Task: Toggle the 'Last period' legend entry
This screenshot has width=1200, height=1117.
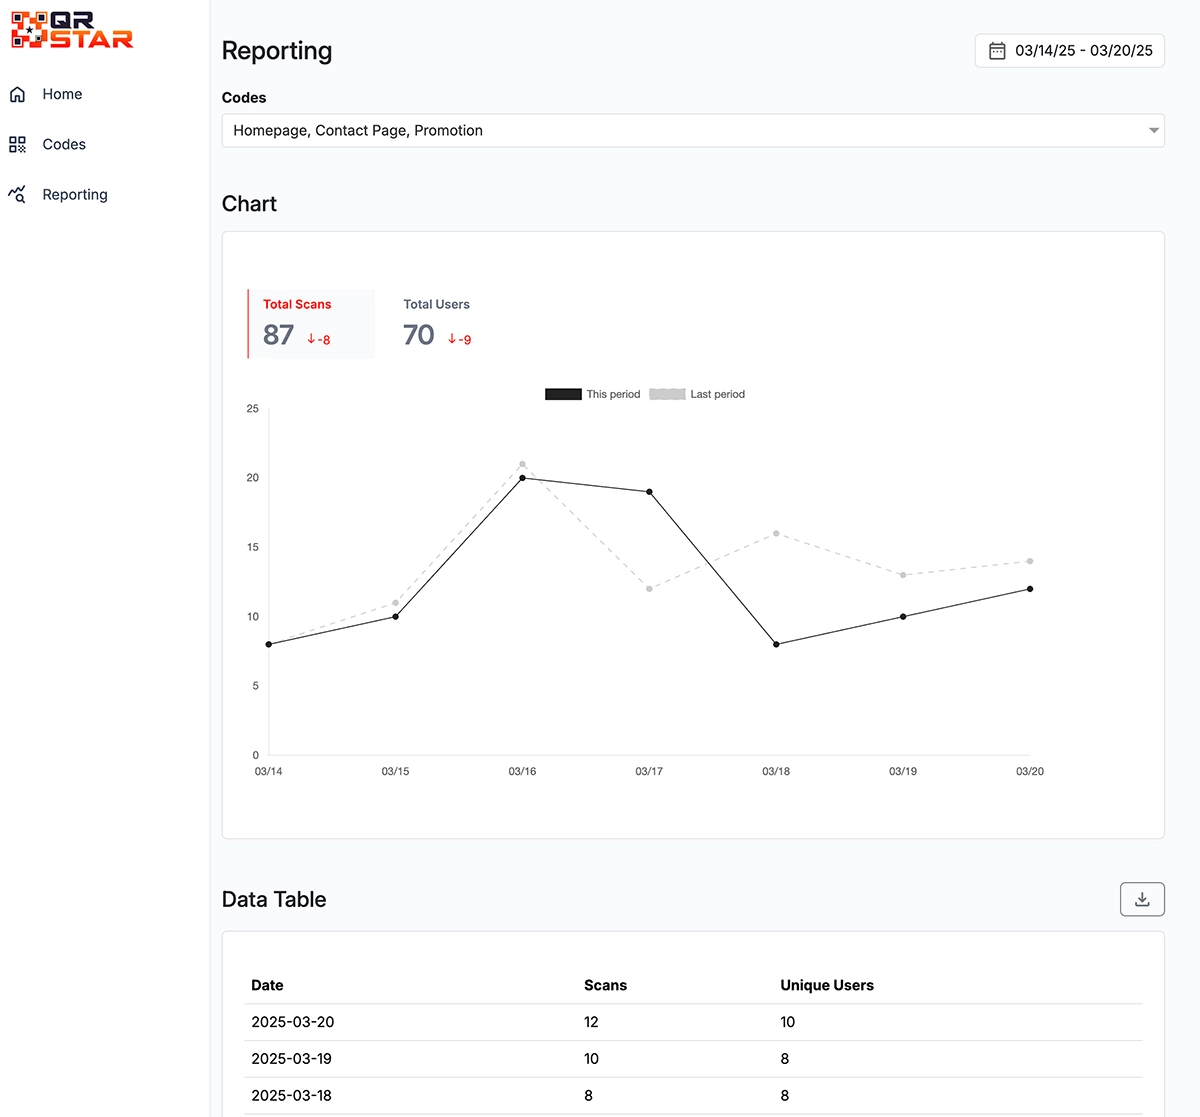Action: coord(697,394)
